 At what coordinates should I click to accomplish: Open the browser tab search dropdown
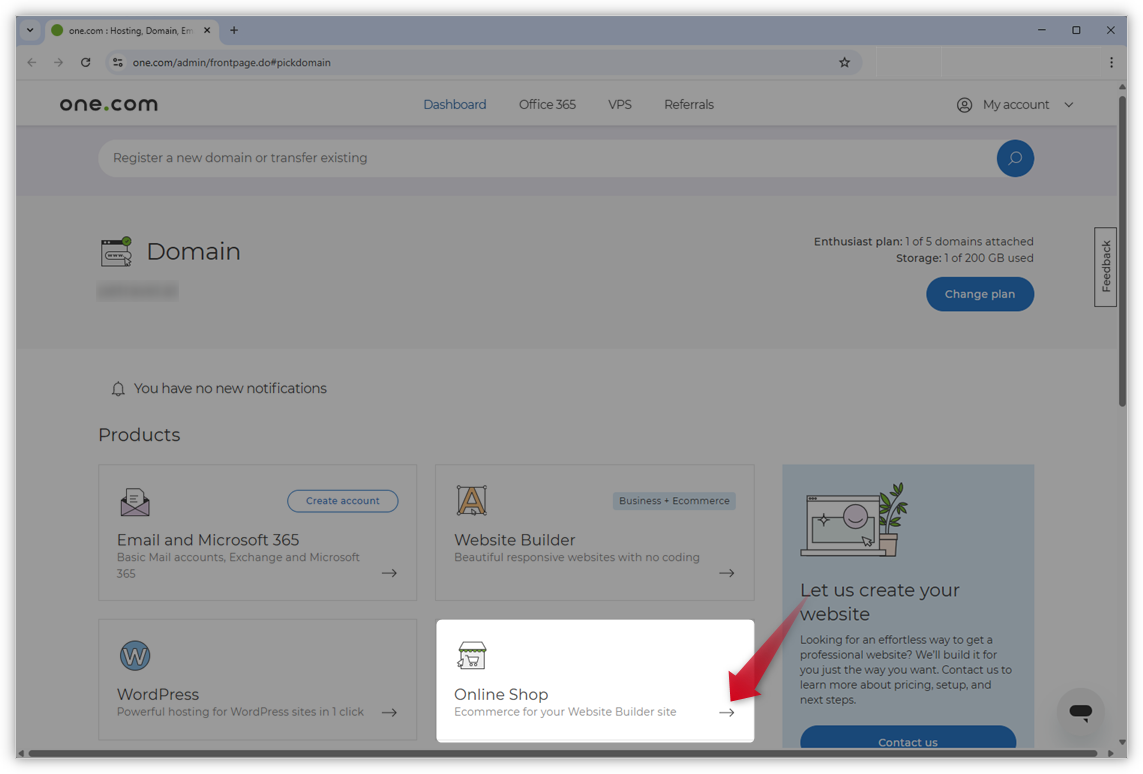[30, 30]
